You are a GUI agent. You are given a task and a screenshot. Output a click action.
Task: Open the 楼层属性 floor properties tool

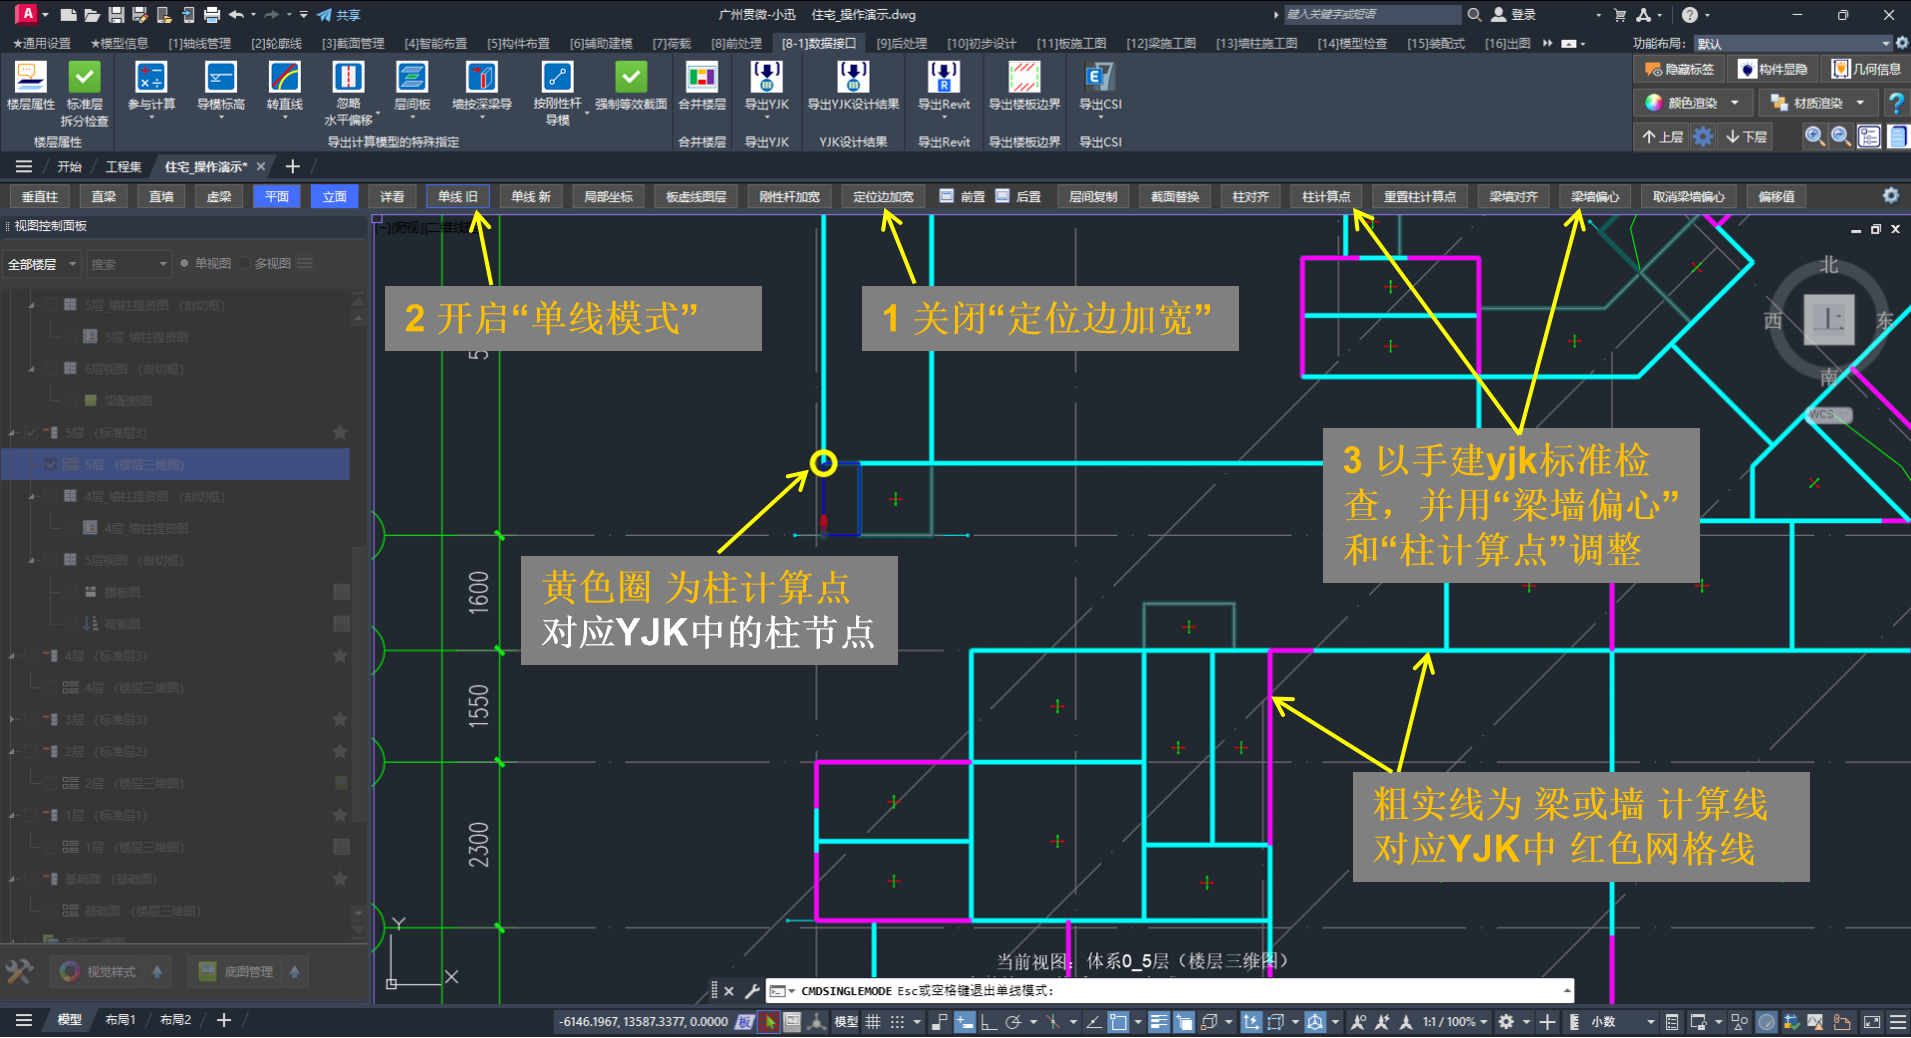30,86
